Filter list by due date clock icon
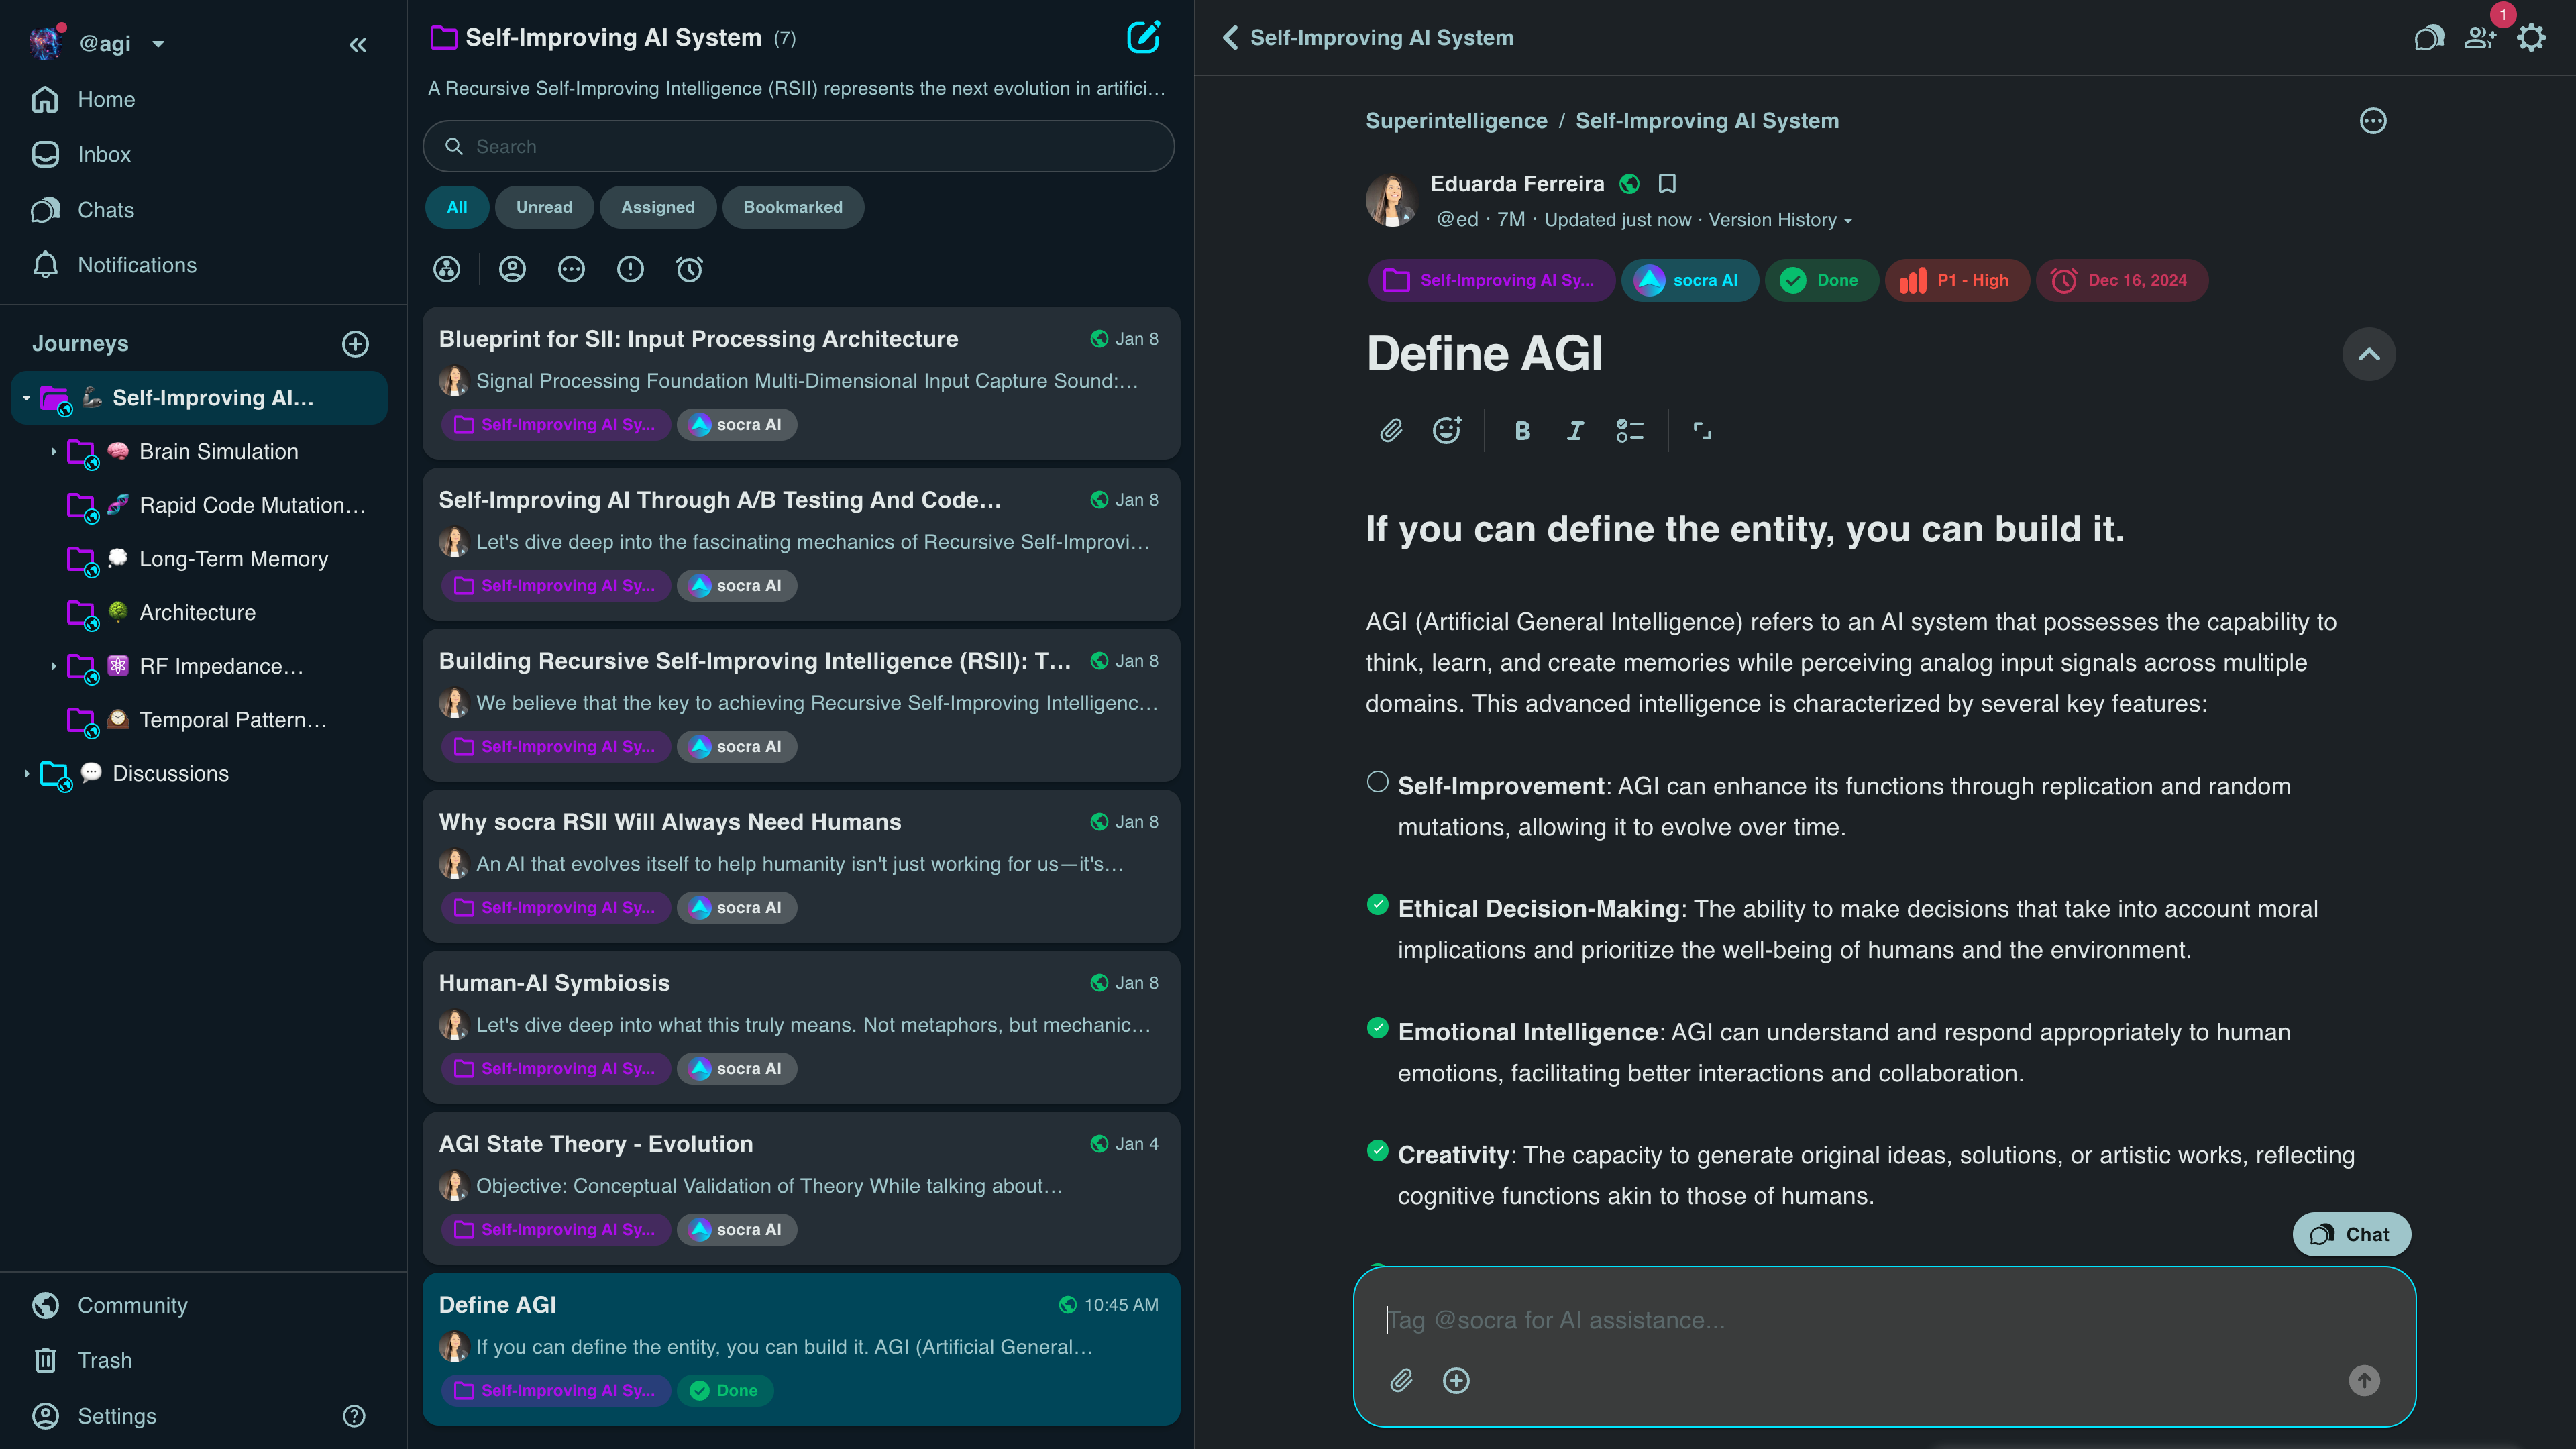 [x=690, y=269]
